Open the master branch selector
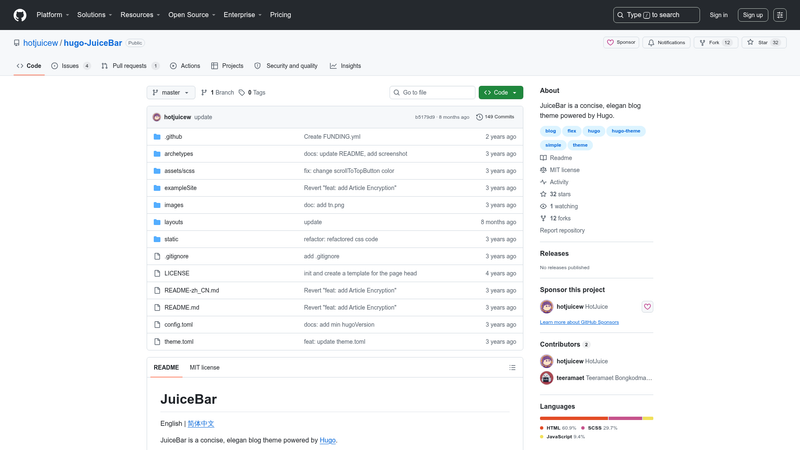 (x=171, y=92)
